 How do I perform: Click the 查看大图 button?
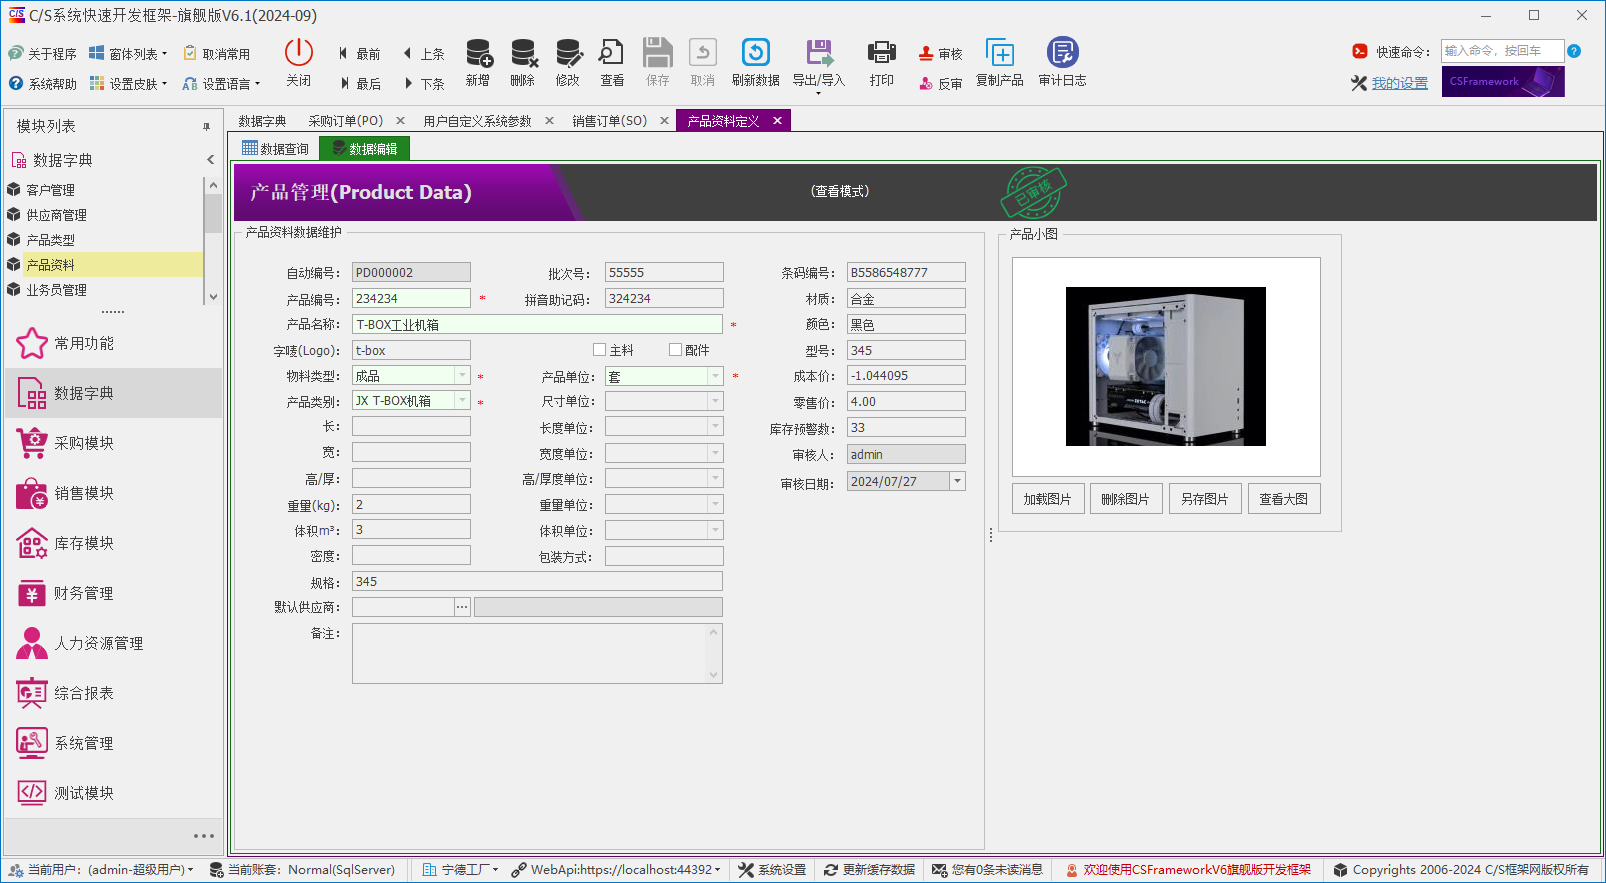pyautogui.click(x=1284, y=499)
